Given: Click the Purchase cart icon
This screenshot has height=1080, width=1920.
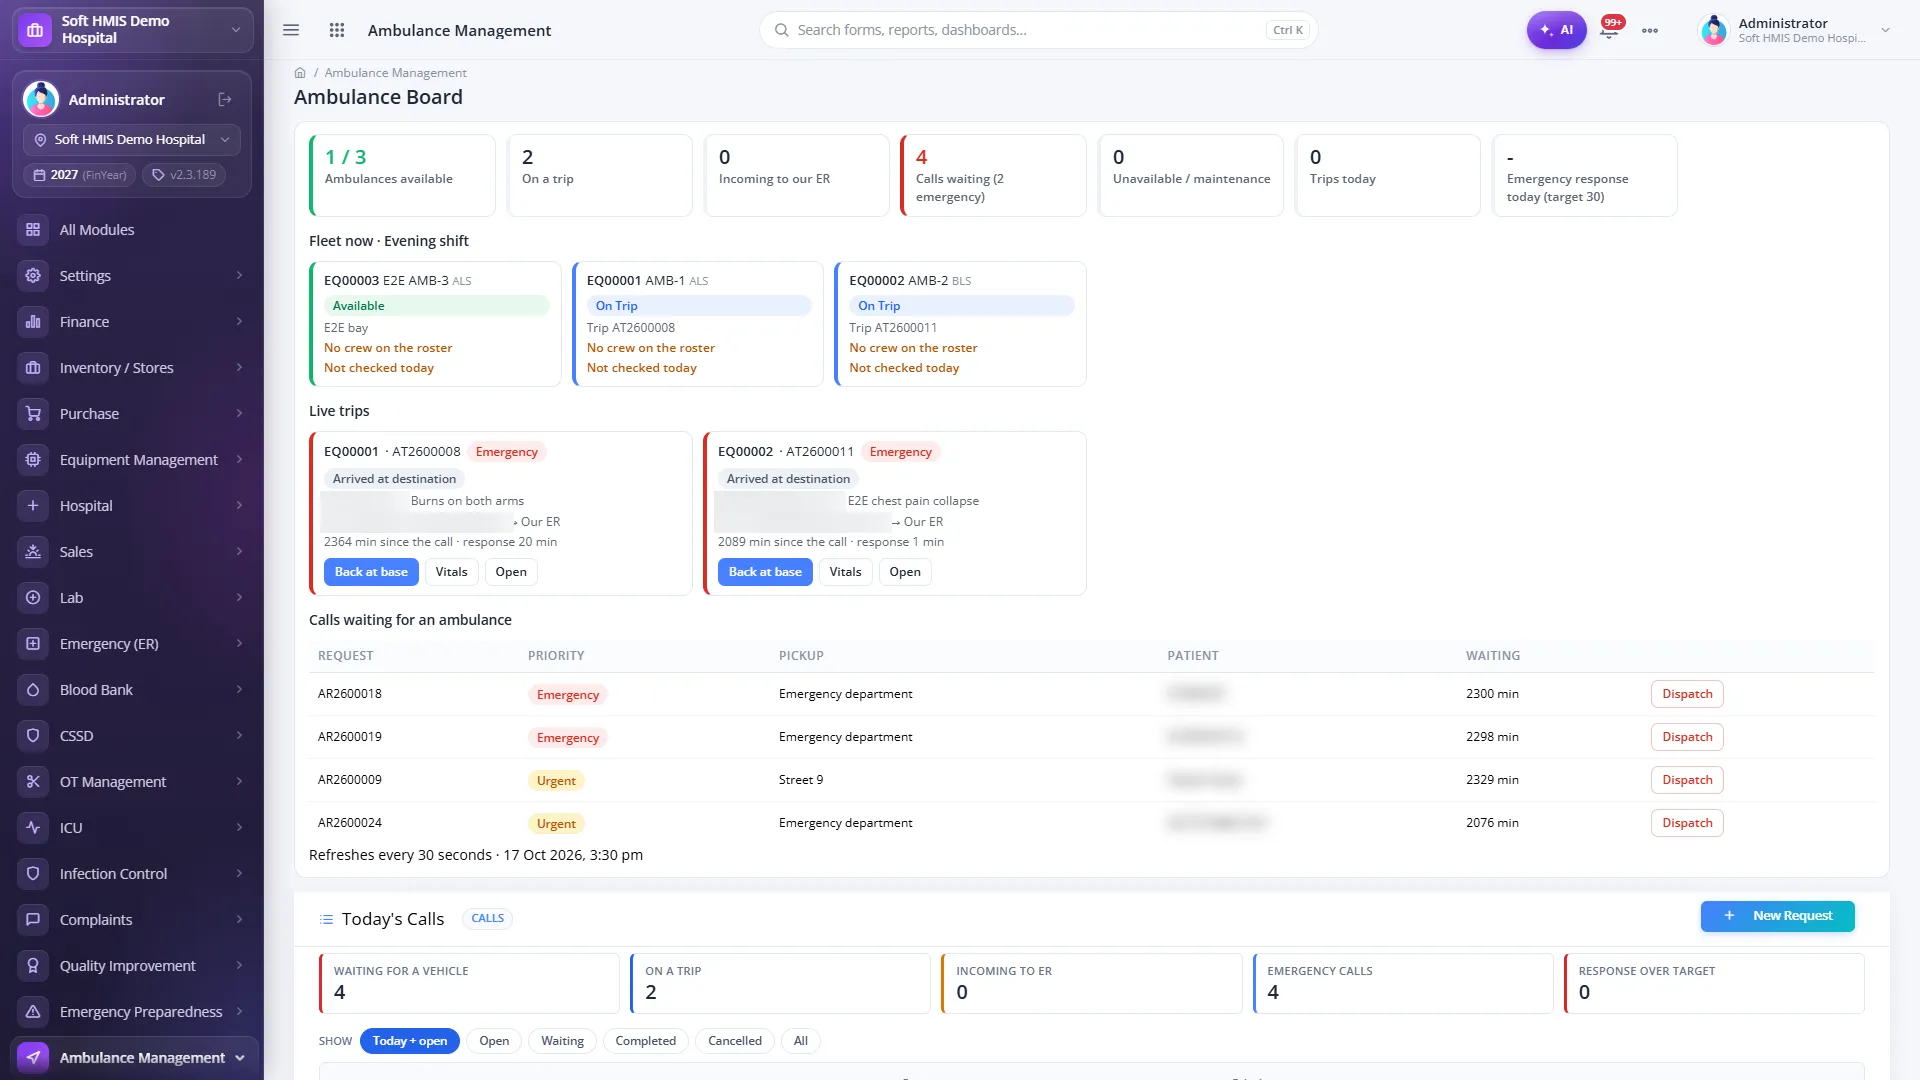Looking at the screenshot, I should coord(33,414).
